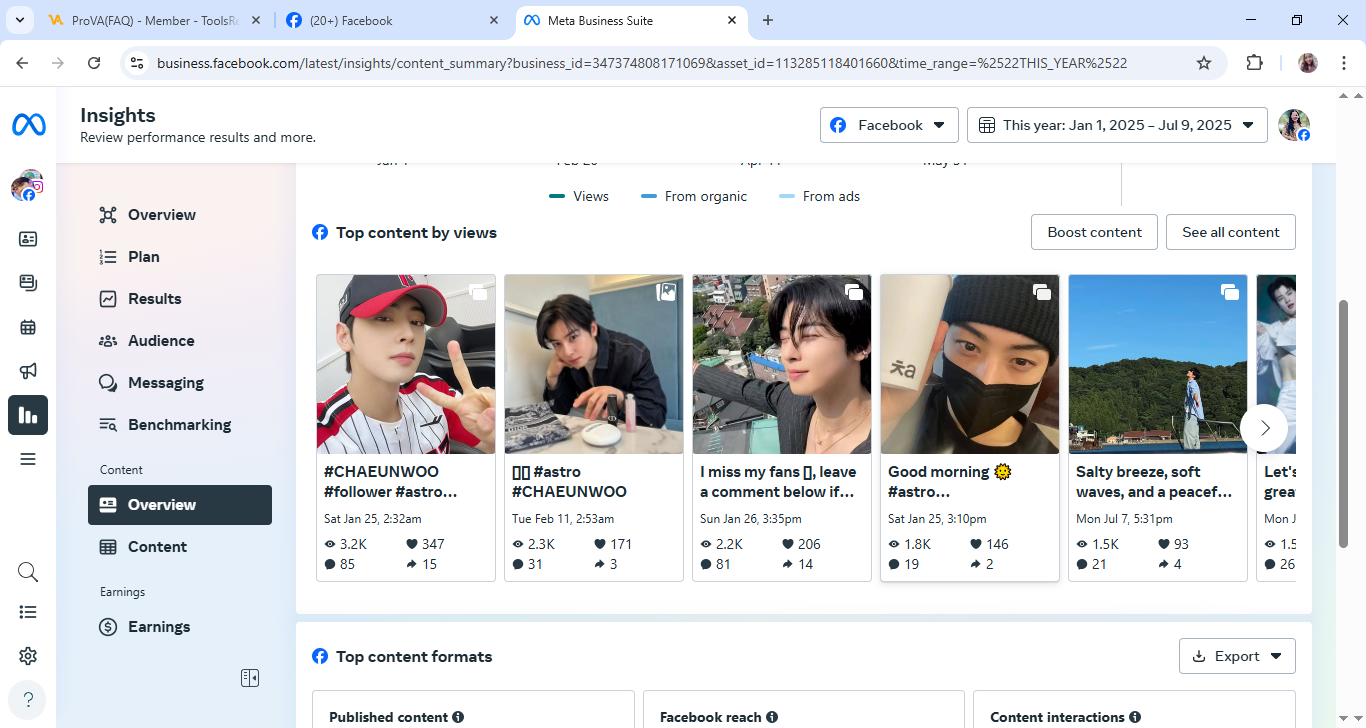Image resolution: width=1366 pixels, height=728 pixels.
Task: View site information icon in address bar
Action: [x=137, y=63]
